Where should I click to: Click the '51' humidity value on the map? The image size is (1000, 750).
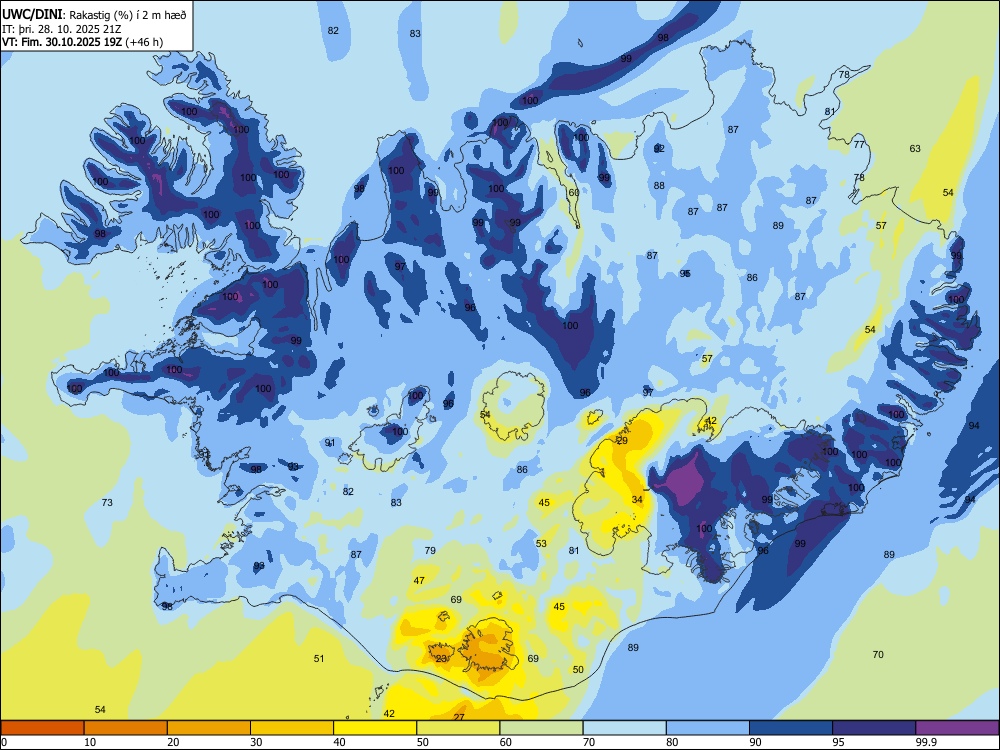click(319, 659)
